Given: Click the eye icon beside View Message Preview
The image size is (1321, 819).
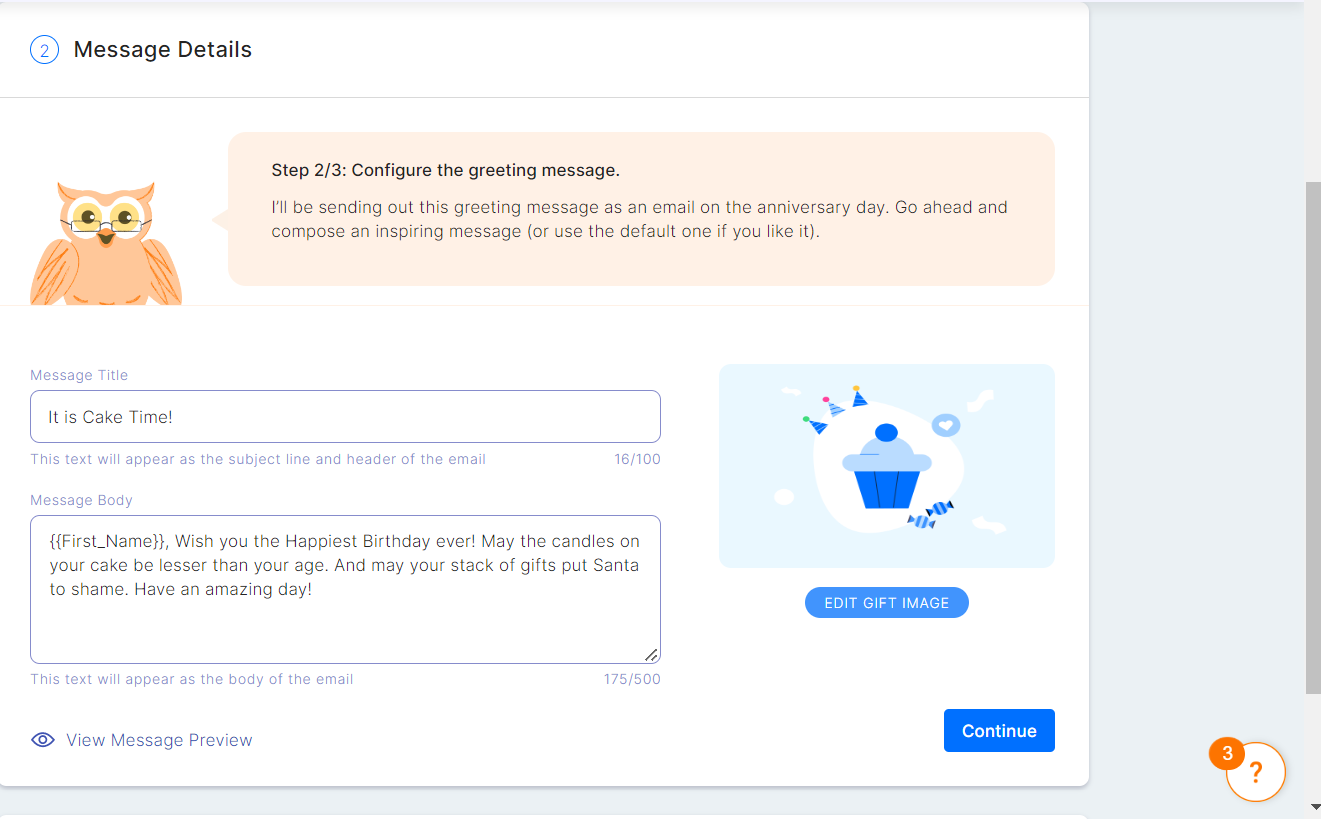Looking at the screenshot, I should click(43, 740).
